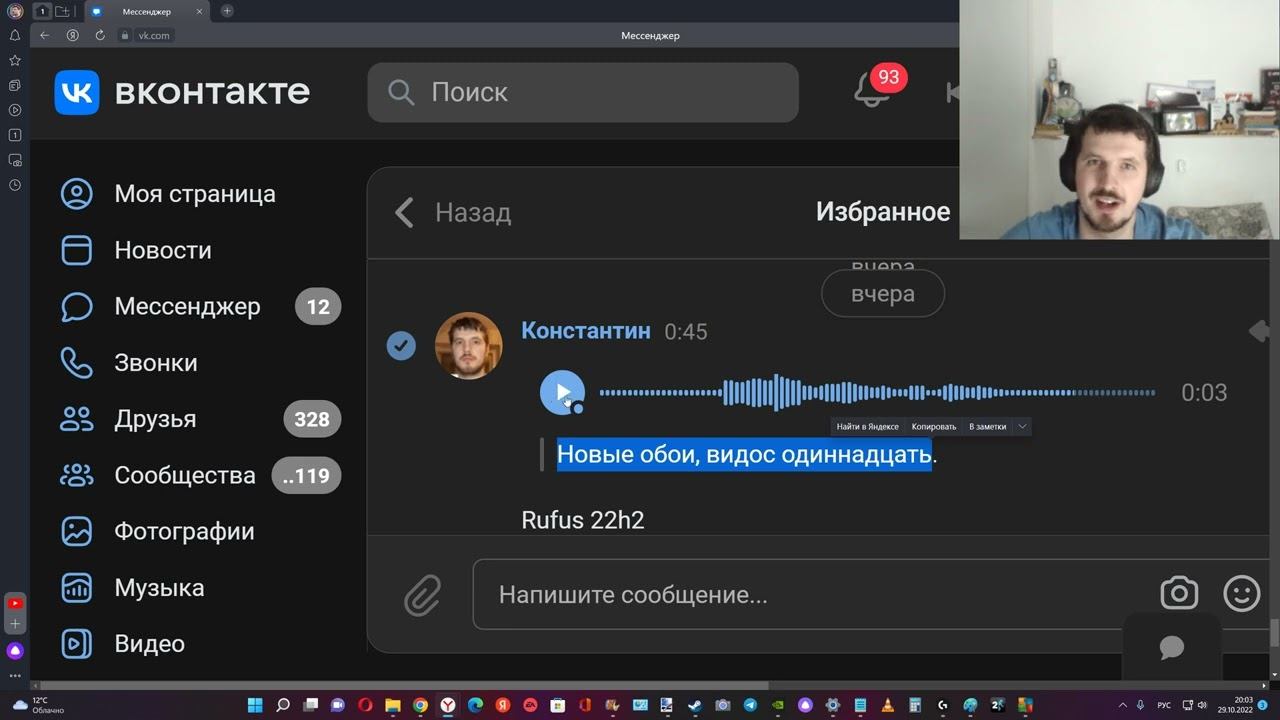
Task: Open the floating chat bubble button
Action: tap(1172, 647)
